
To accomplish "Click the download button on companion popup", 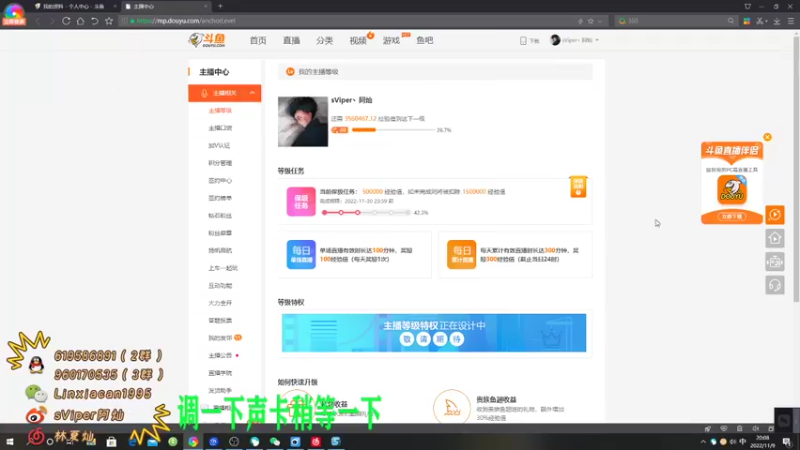I will point(732,216).
